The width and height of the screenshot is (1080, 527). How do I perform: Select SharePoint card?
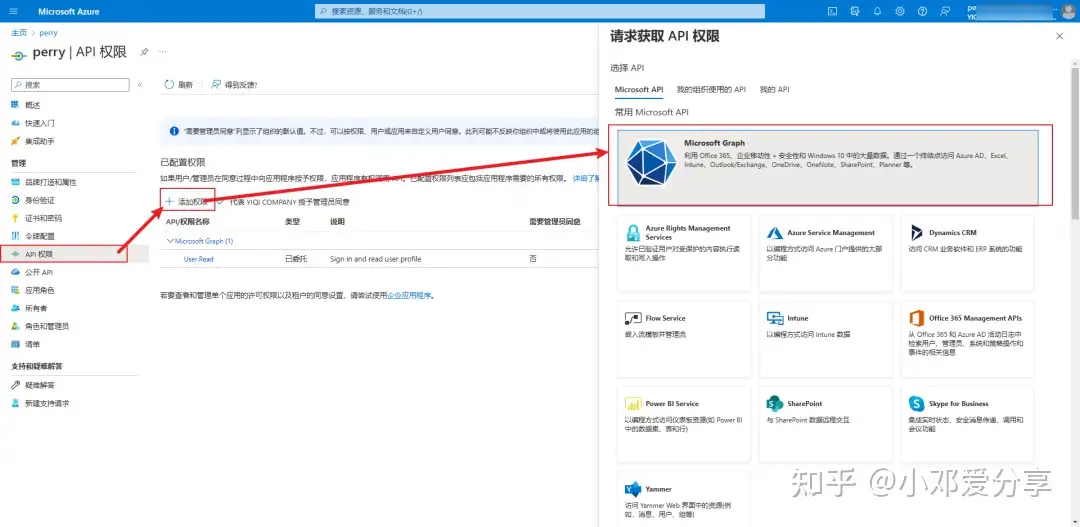point(826,424)
